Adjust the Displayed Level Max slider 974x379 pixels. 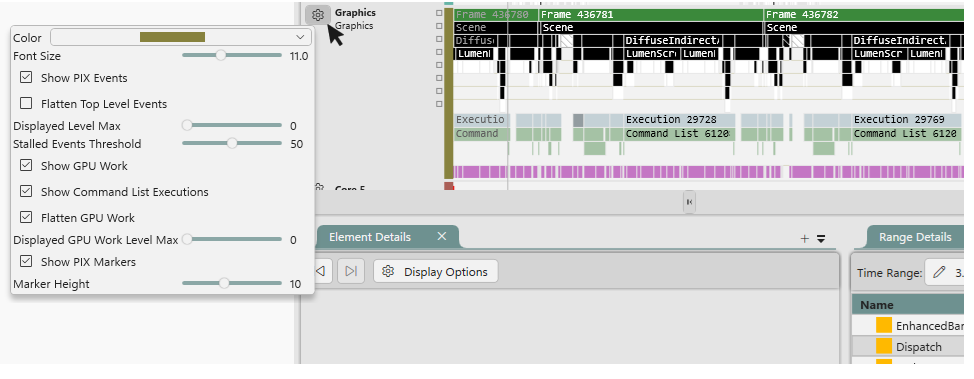coord(231,126)
